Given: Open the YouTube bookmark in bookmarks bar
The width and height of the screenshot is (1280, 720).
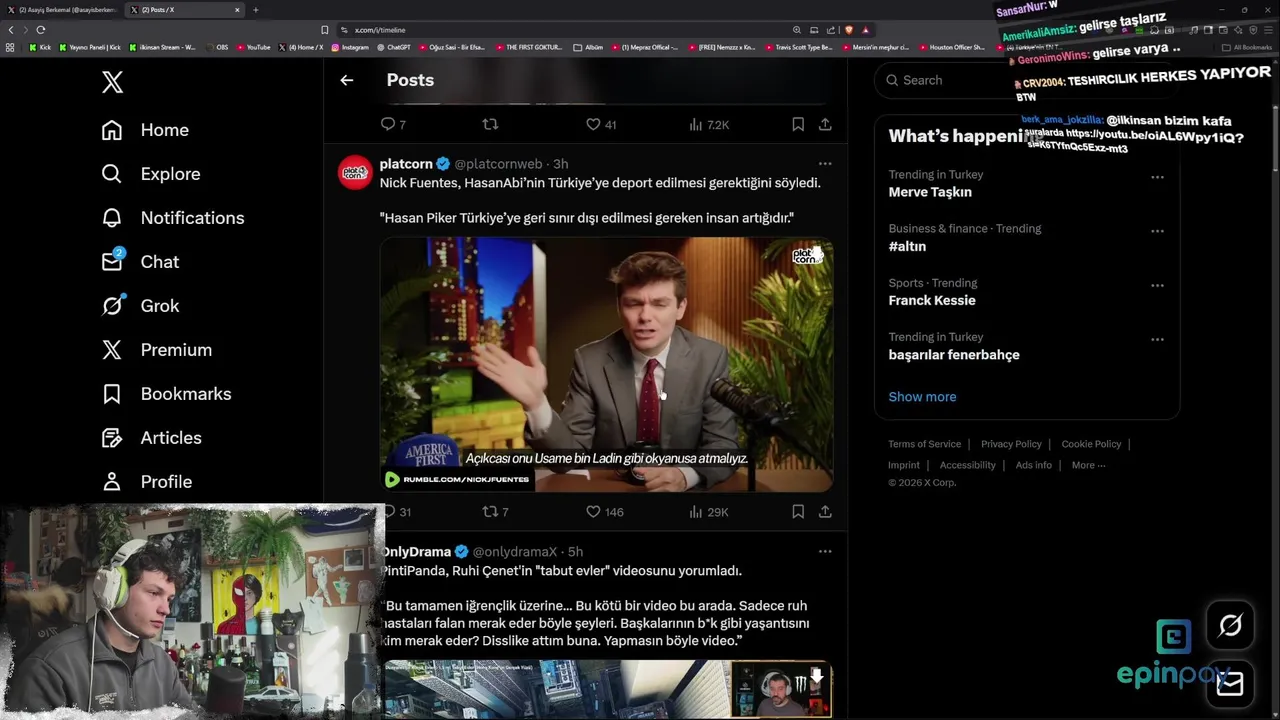Looking at the screenshot, I should (253, 47).
